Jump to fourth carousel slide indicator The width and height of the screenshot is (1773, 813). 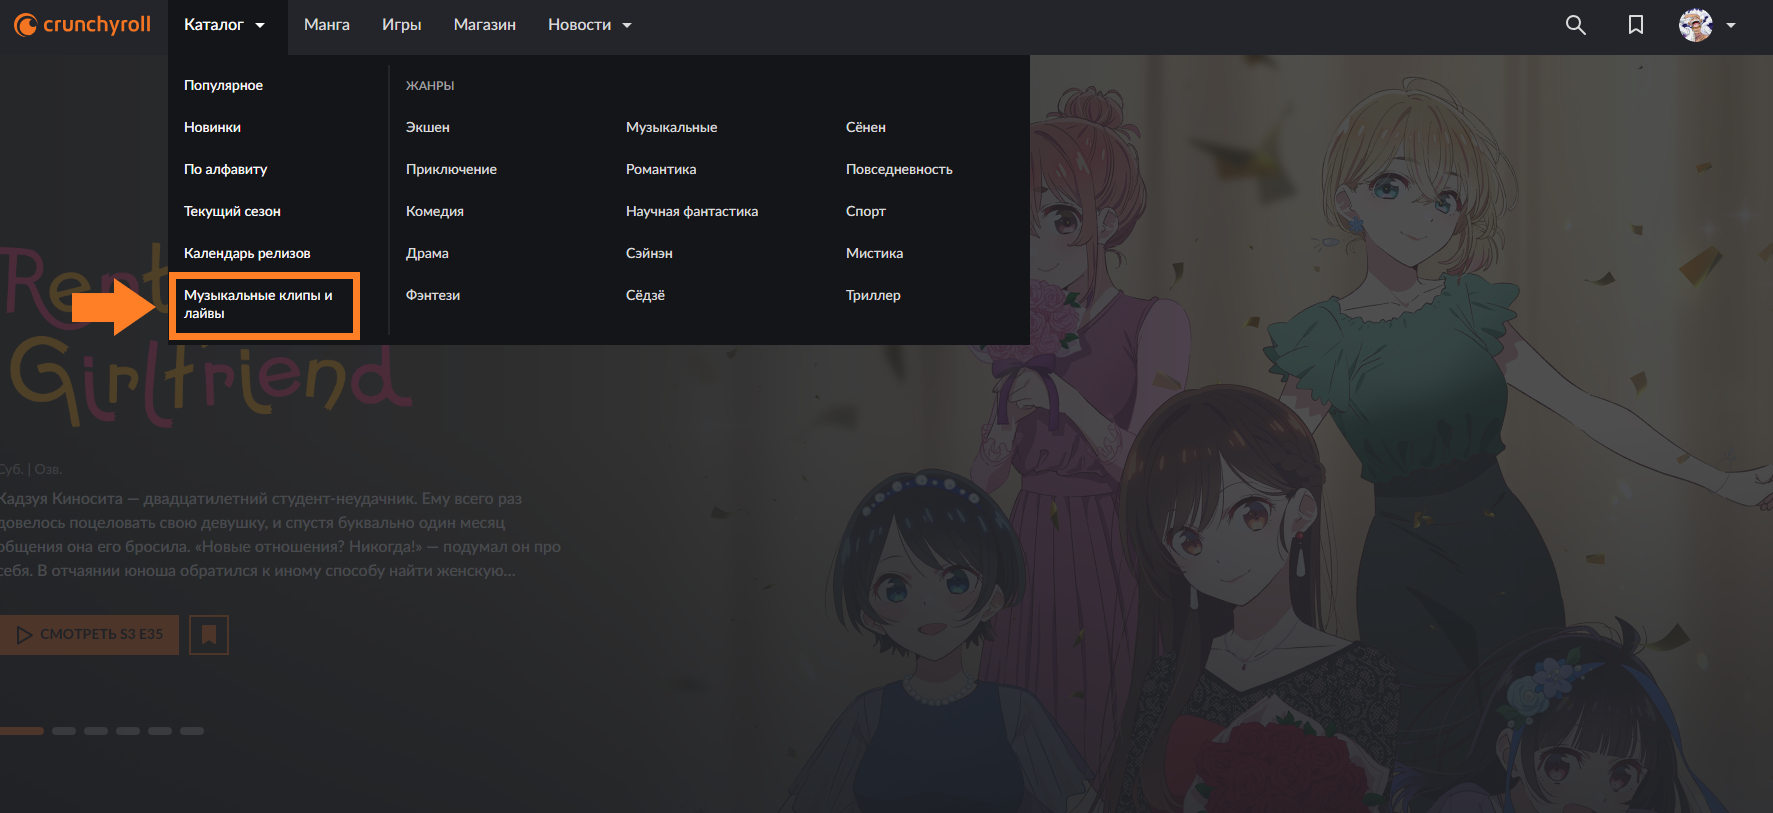point(128,731)
